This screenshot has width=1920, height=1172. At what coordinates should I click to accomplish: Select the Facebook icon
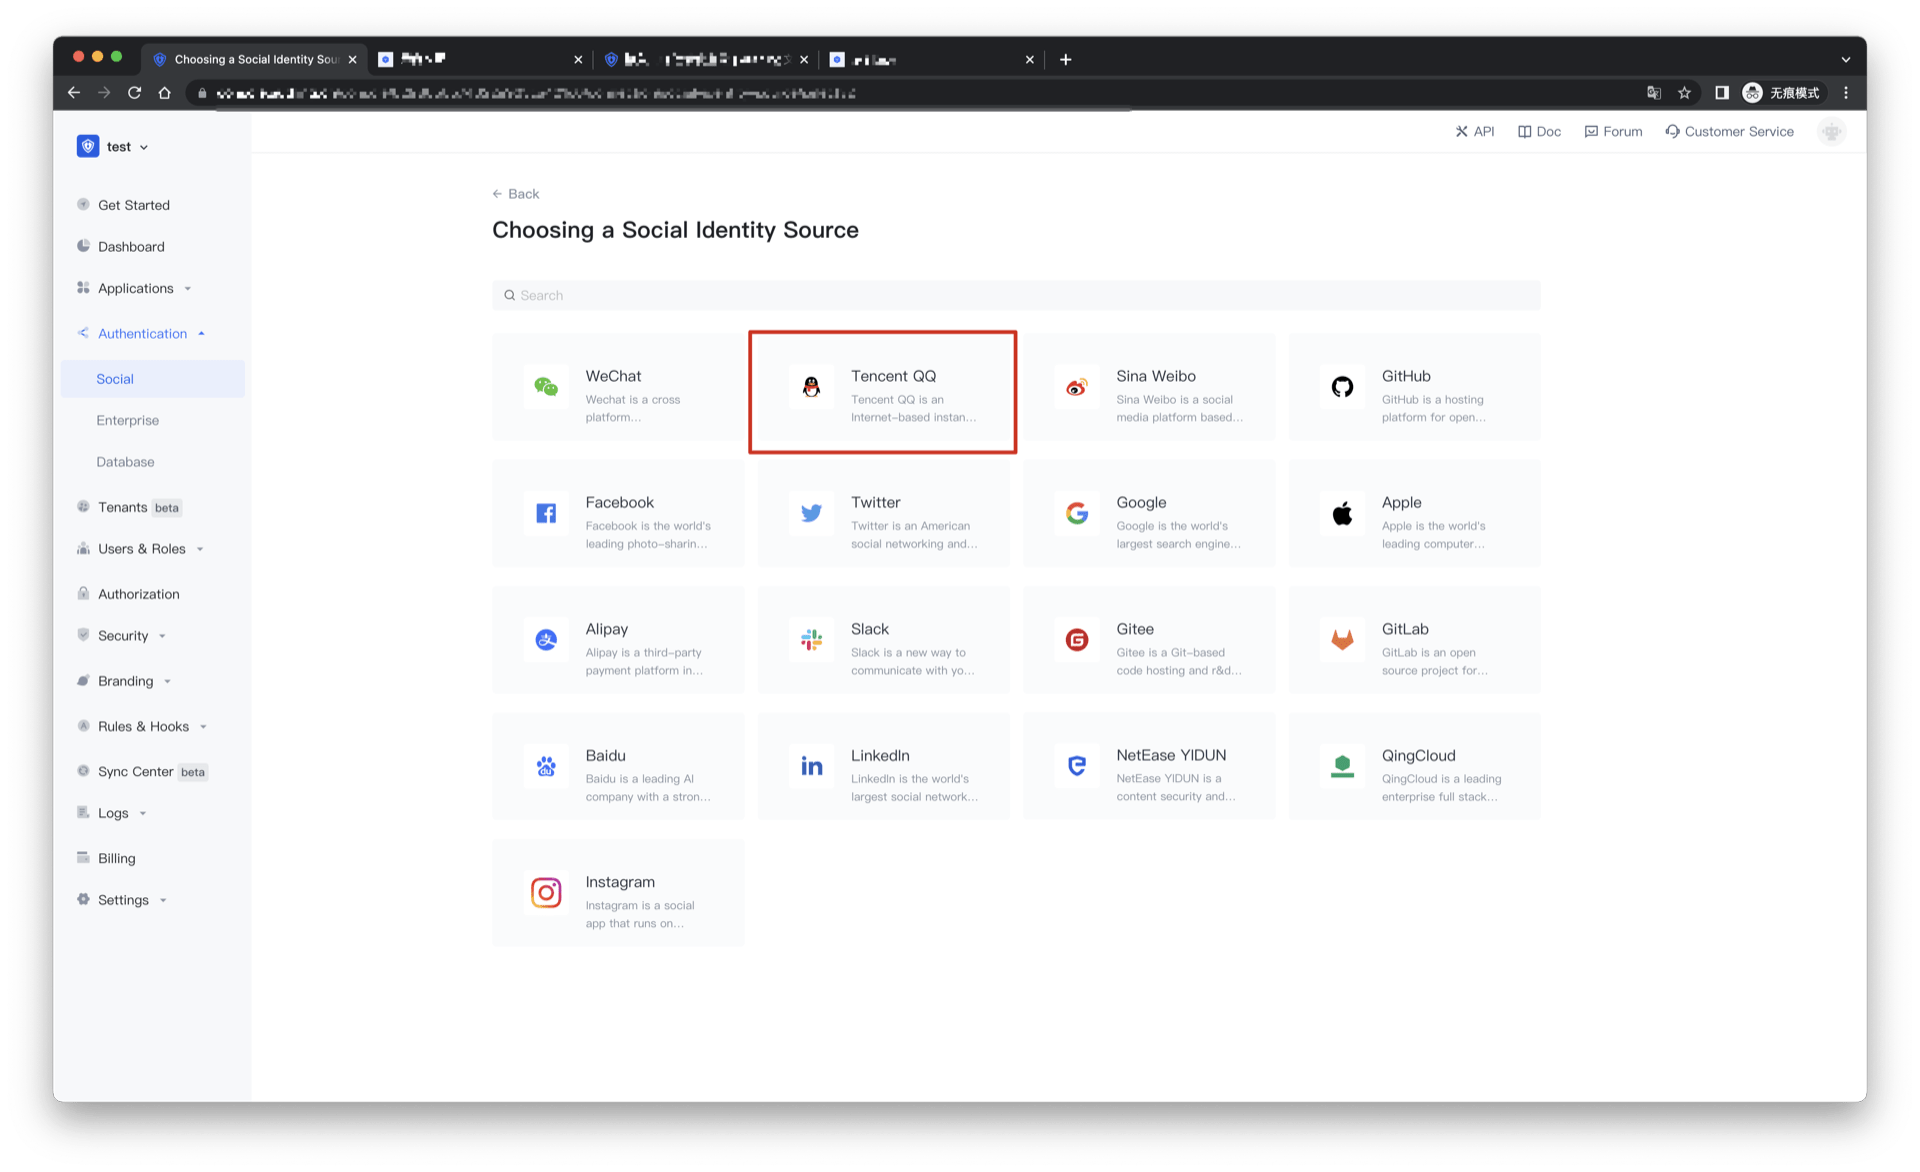click(x=546, y=514)
